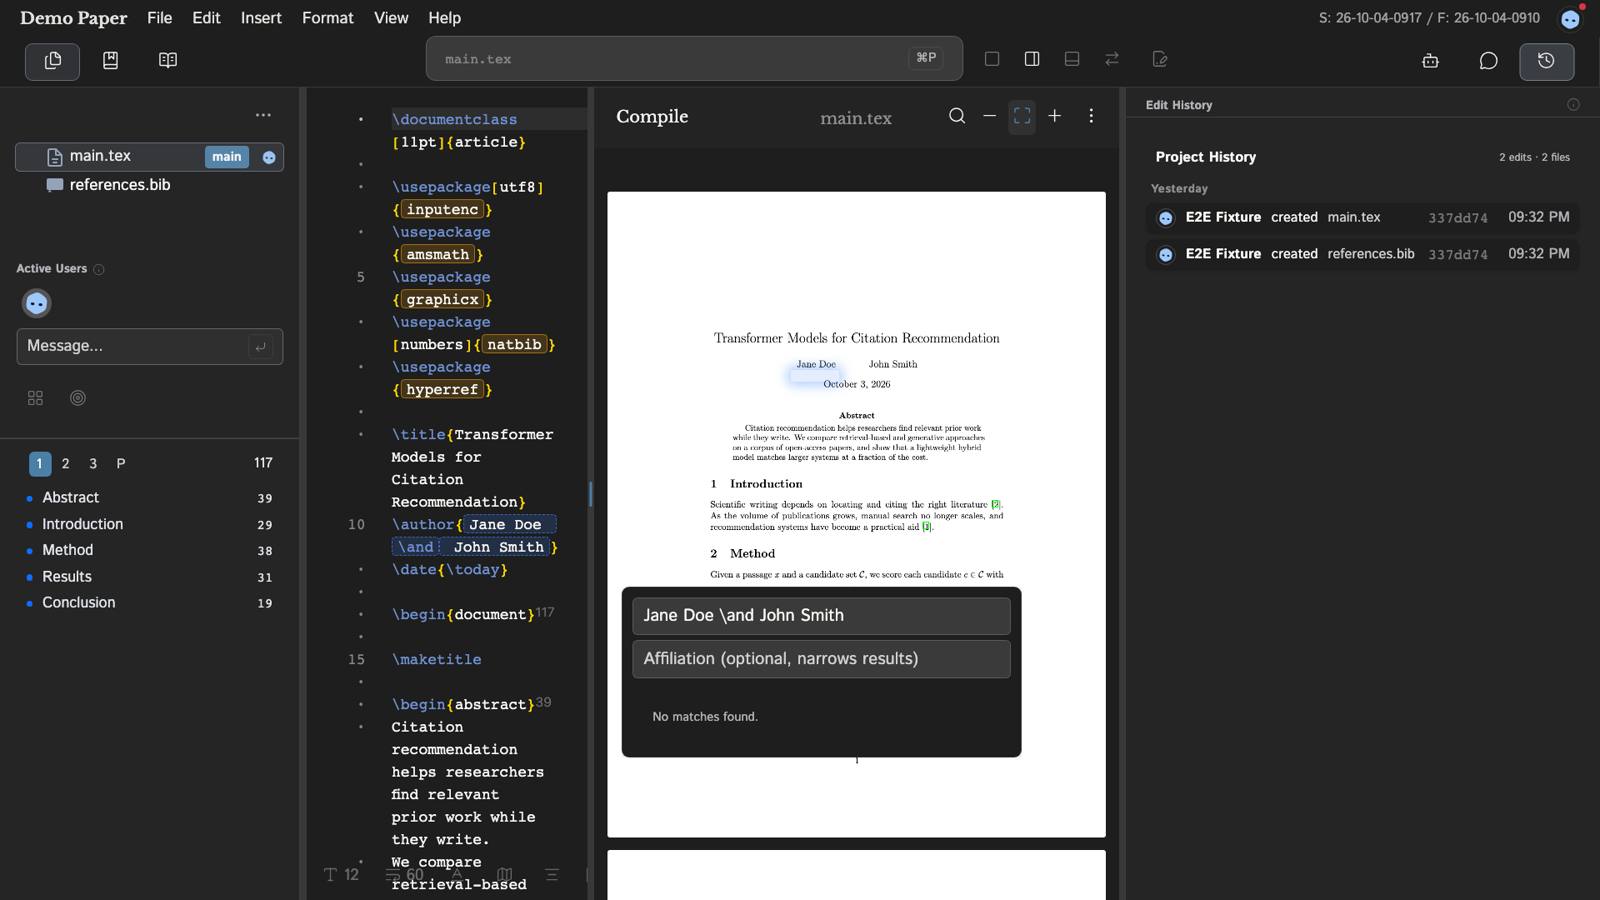Click the font size 12 control
1600x900 pixels.
point(341,875)
